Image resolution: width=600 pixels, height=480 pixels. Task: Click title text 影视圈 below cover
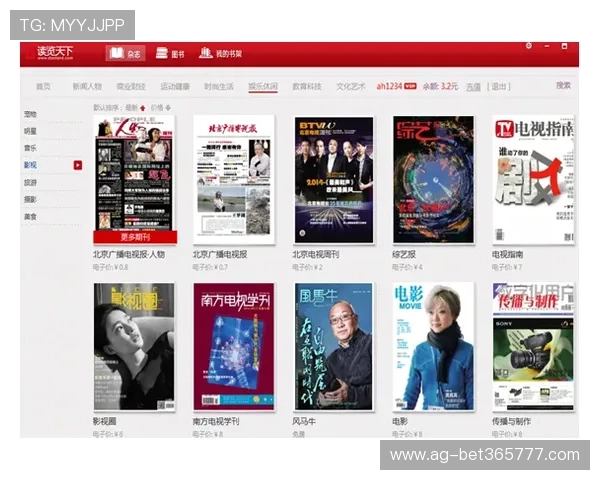(104, 421)
